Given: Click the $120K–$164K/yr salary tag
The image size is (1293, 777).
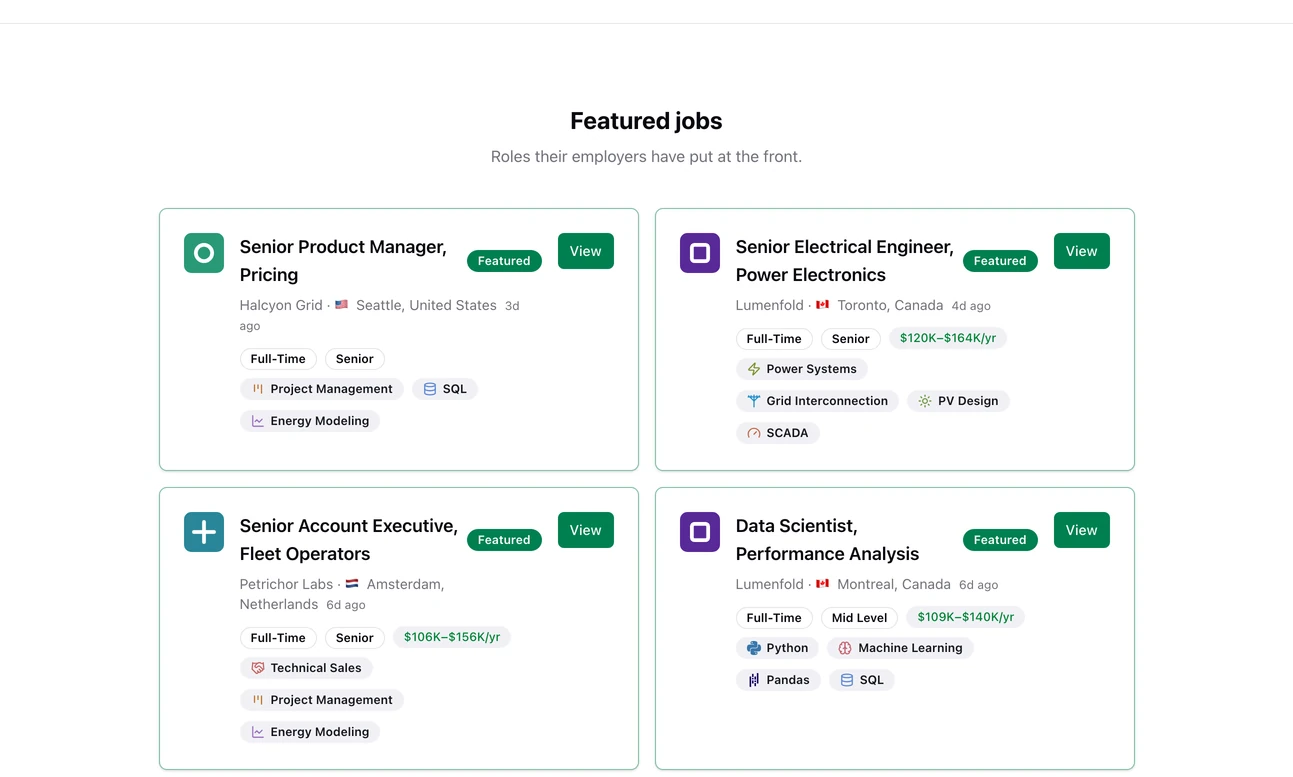Looking at the screenshot, I should pos(948,338).
